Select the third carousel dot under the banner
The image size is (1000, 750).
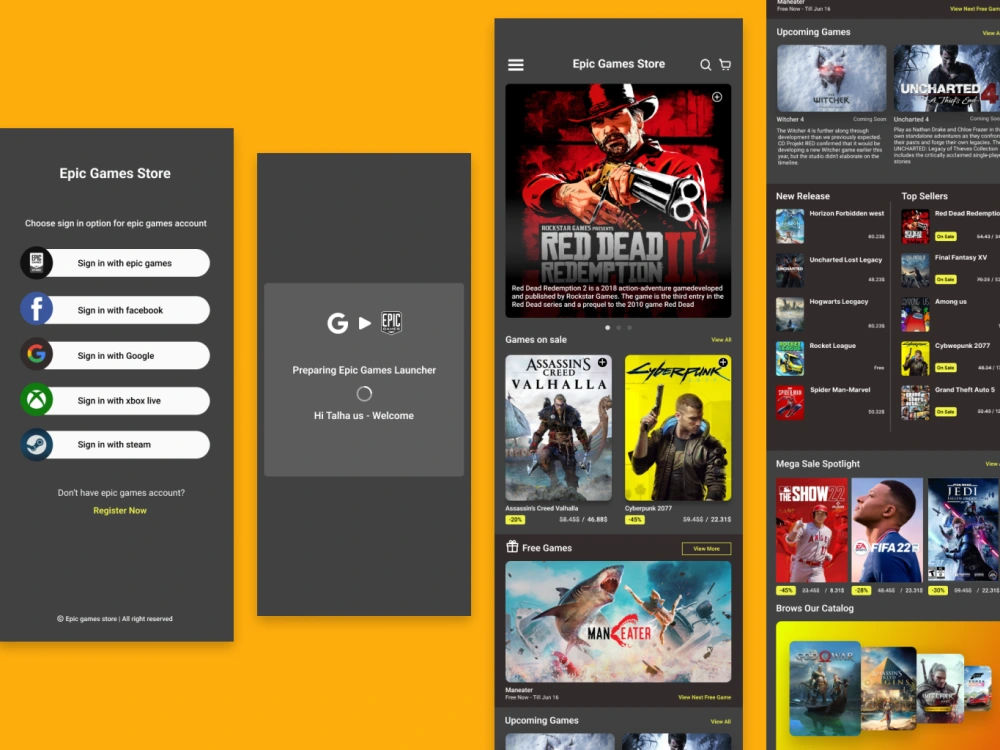click(629, 328)
